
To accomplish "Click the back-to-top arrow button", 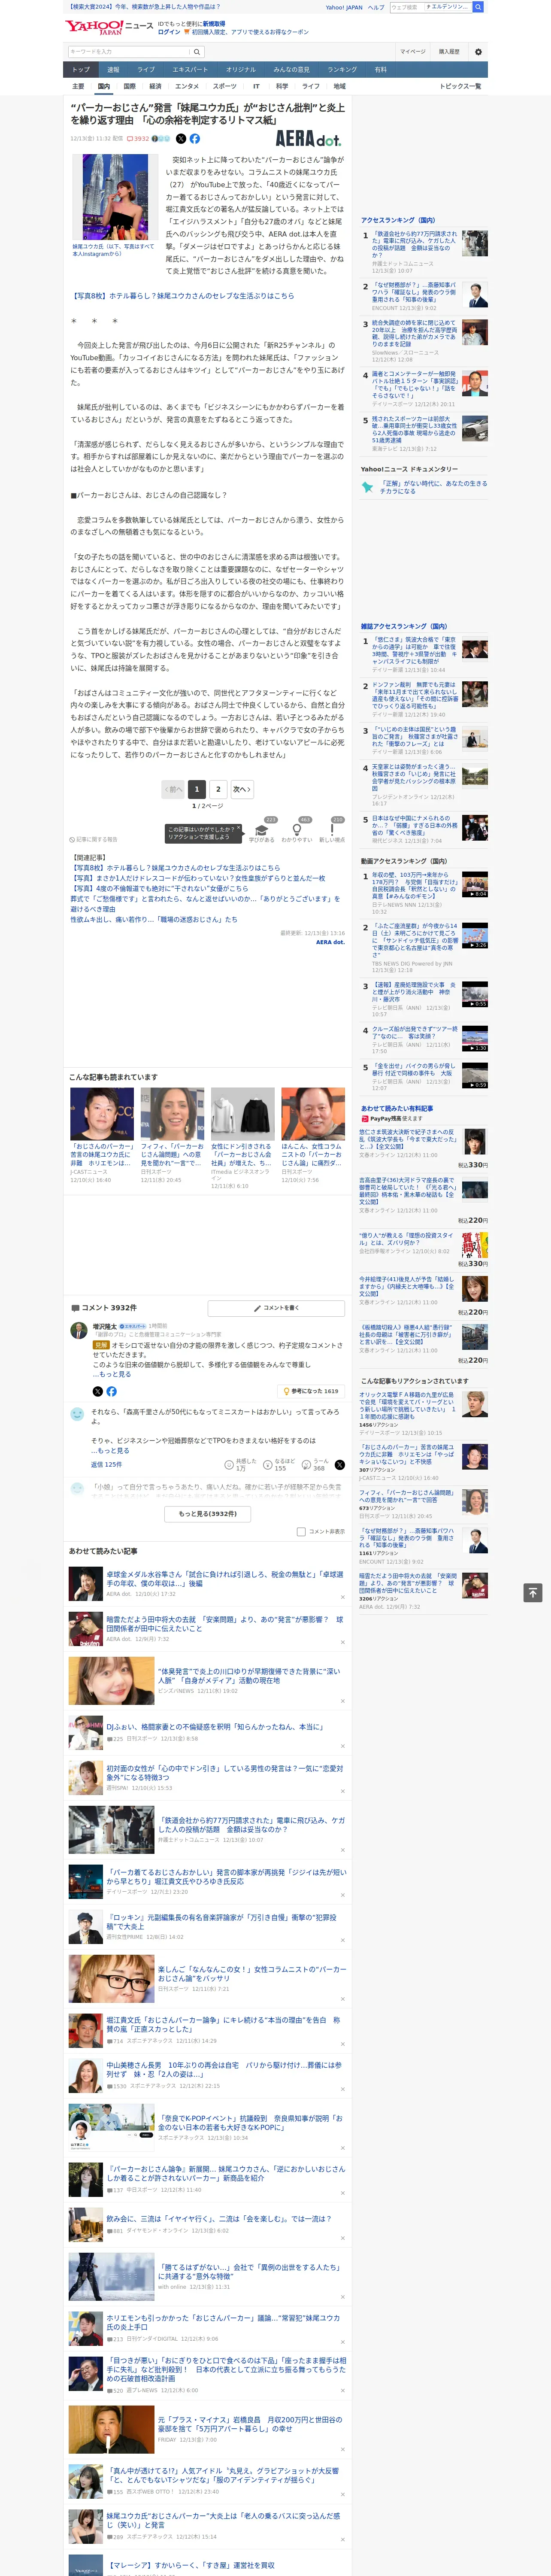I will [x=532, y=1592].
